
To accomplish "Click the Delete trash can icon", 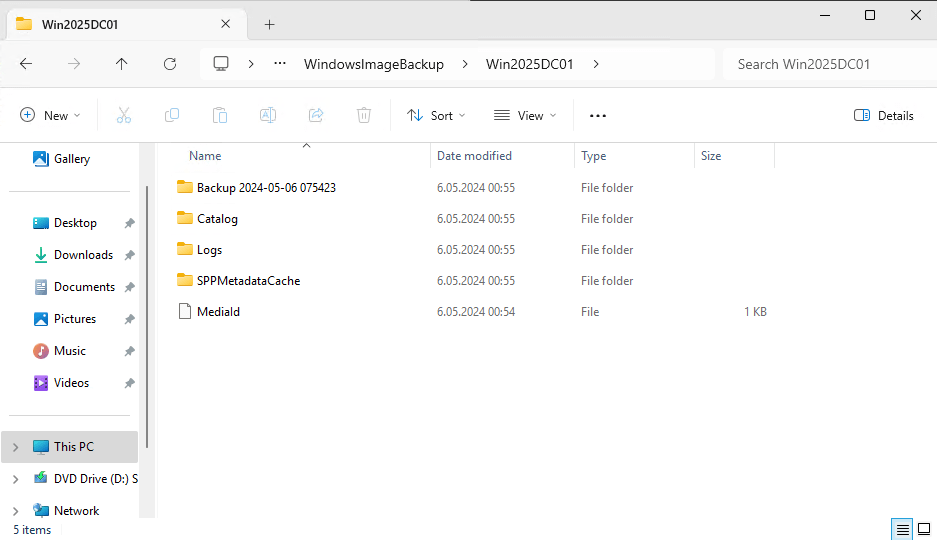I will [x=364, y=116].
